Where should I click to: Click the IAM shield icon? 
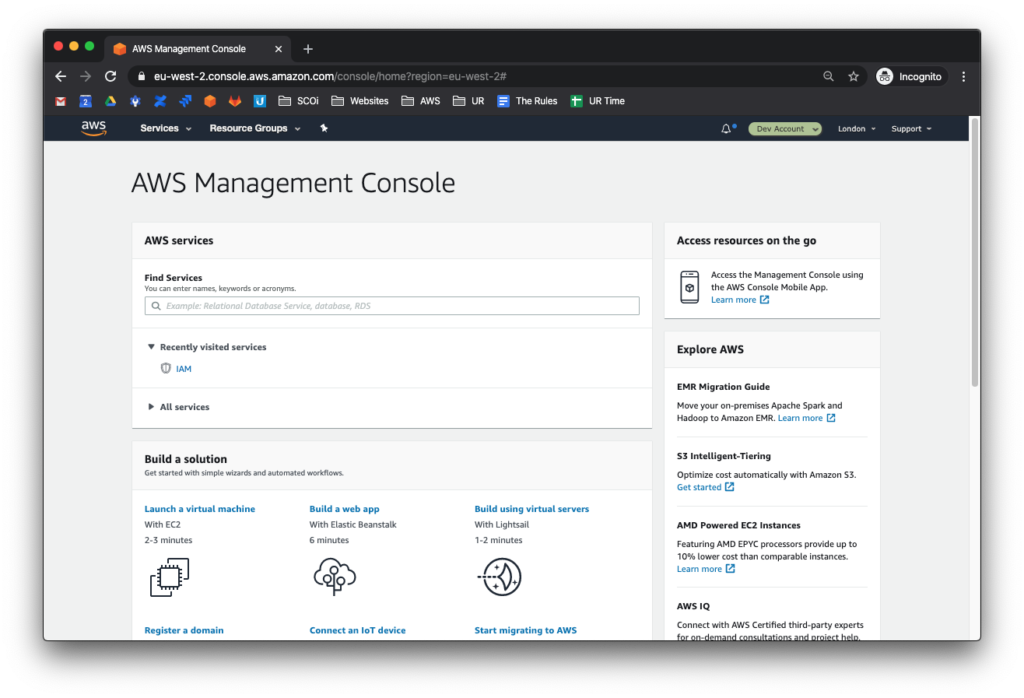click(x=166, y=368)
